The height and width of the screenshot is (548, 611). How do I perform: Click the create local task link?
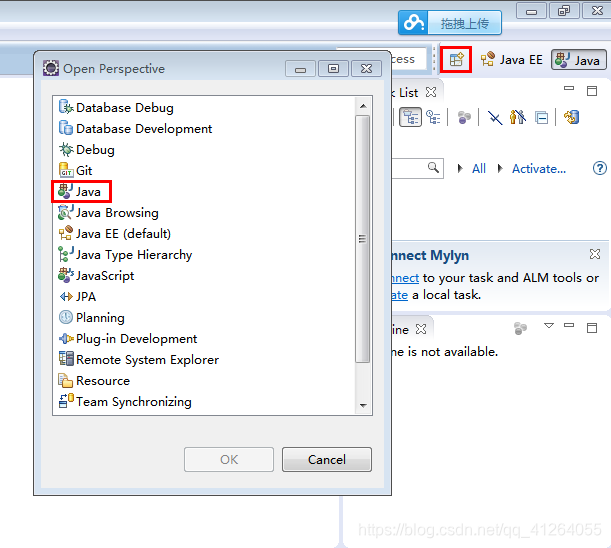pyautogui.click(x=399, y=295)
